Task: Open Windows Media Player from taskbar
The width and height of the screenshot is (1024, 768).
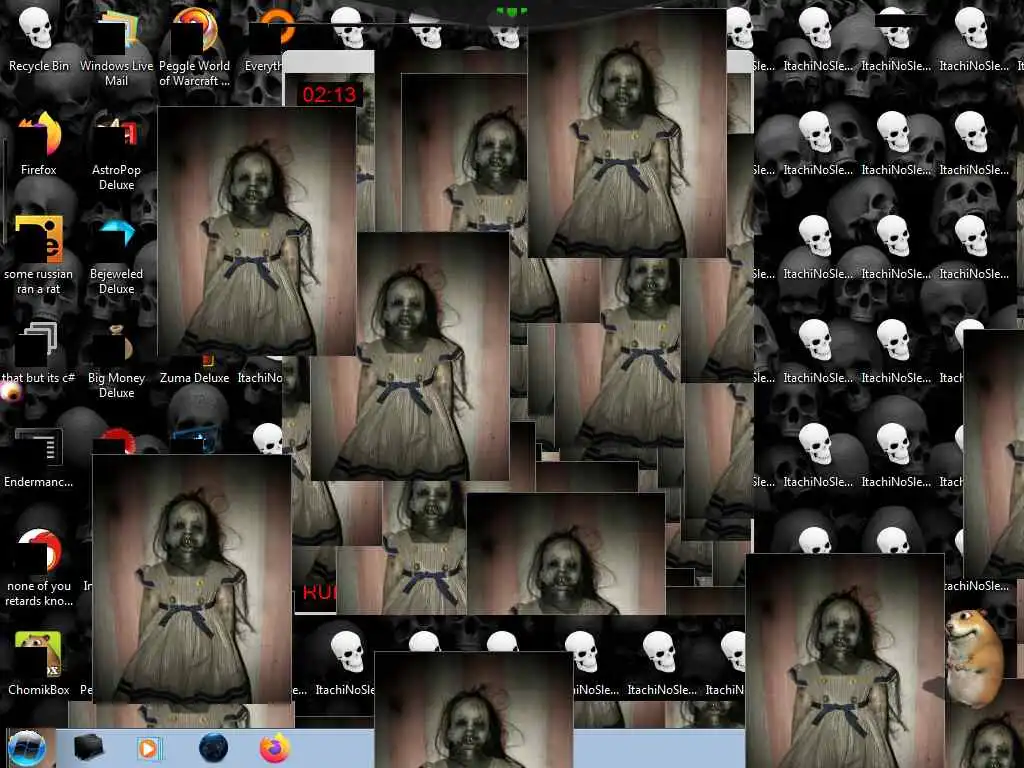Action: (x=149, y=748)
